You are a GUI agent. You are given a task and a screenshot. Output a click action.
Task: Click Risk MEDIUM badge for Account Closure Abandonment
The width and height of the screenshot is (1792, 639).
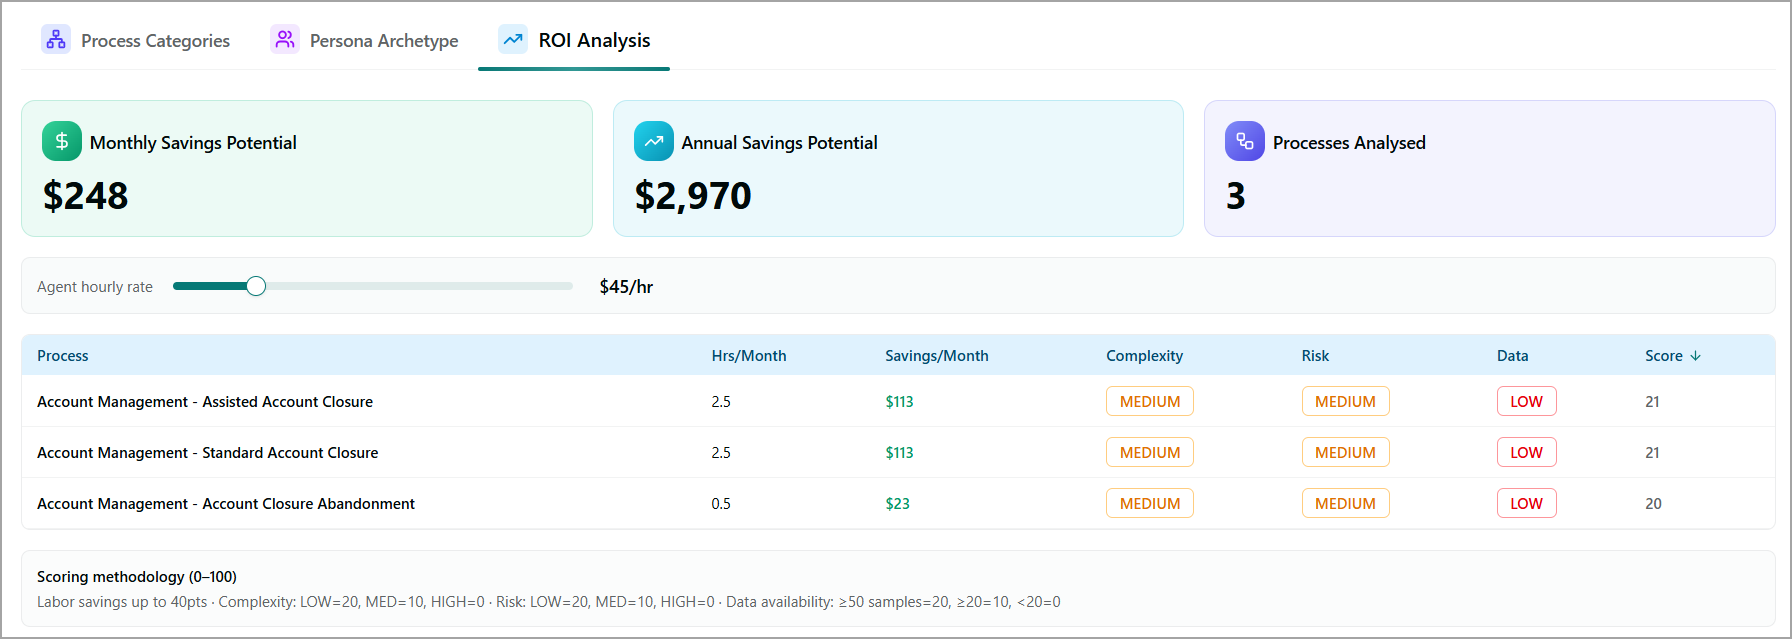(x=1345, y=503)
